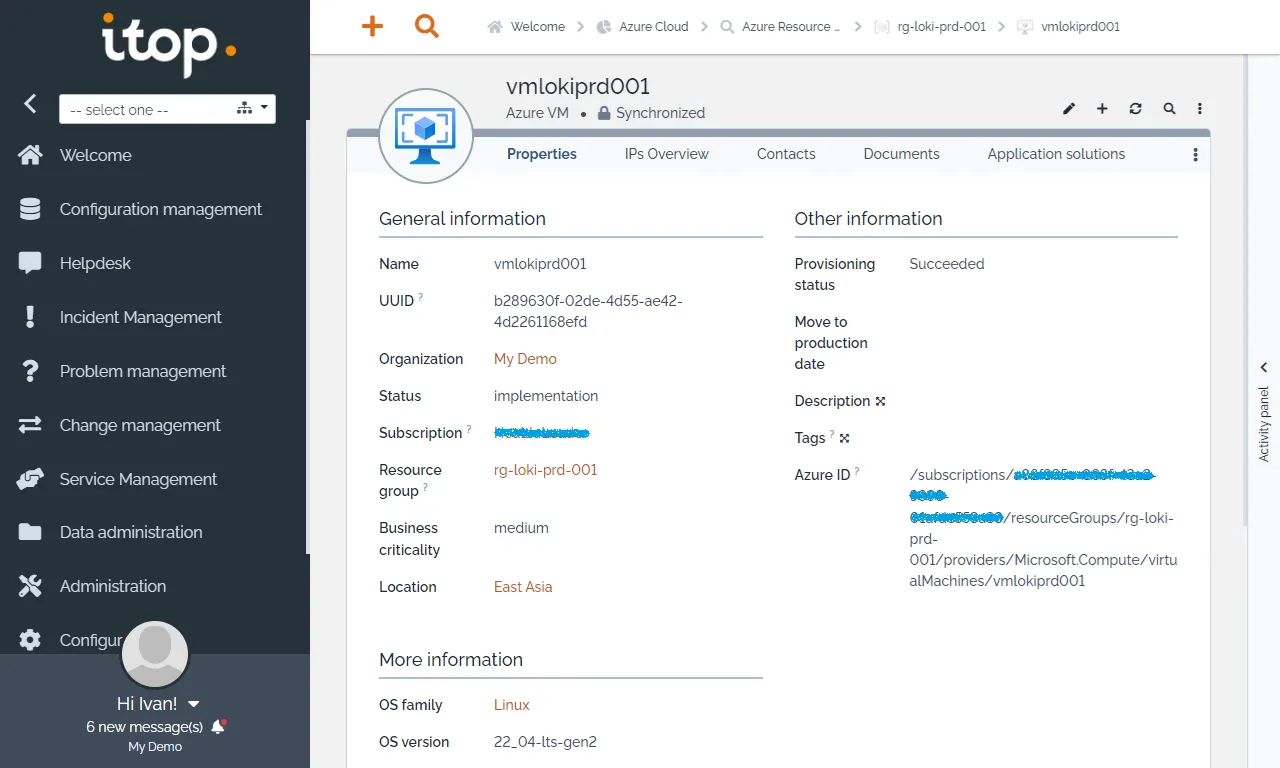This screenshot has width=1280, height=768.
Task: Open the Documents tab
Action: 901,154
